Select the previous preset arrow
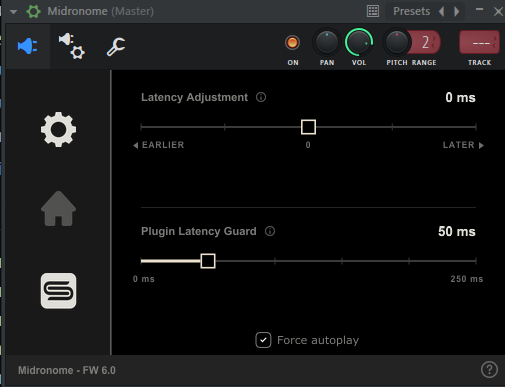Viewport: 505px width, 387px height. 441,11
